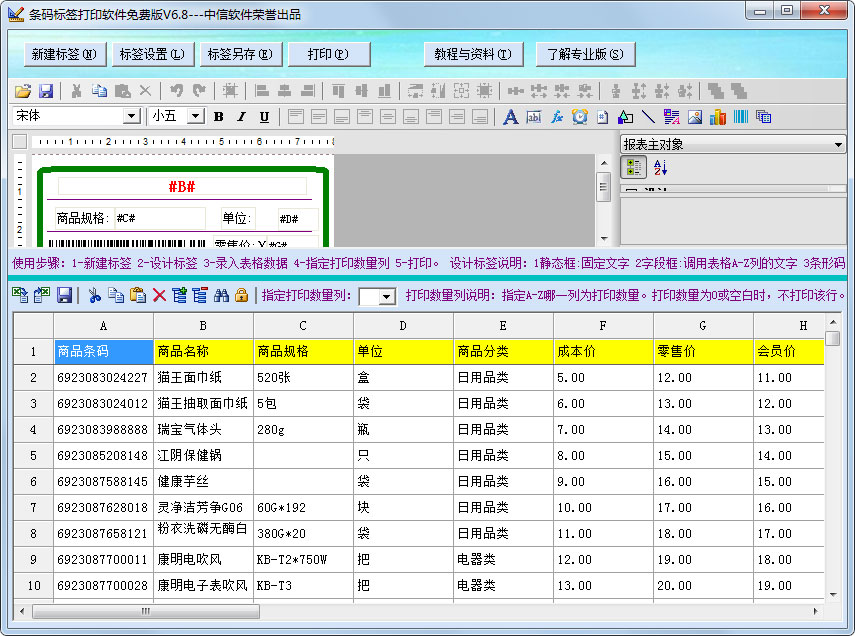Insert a picture object

[x=695, y=117]
